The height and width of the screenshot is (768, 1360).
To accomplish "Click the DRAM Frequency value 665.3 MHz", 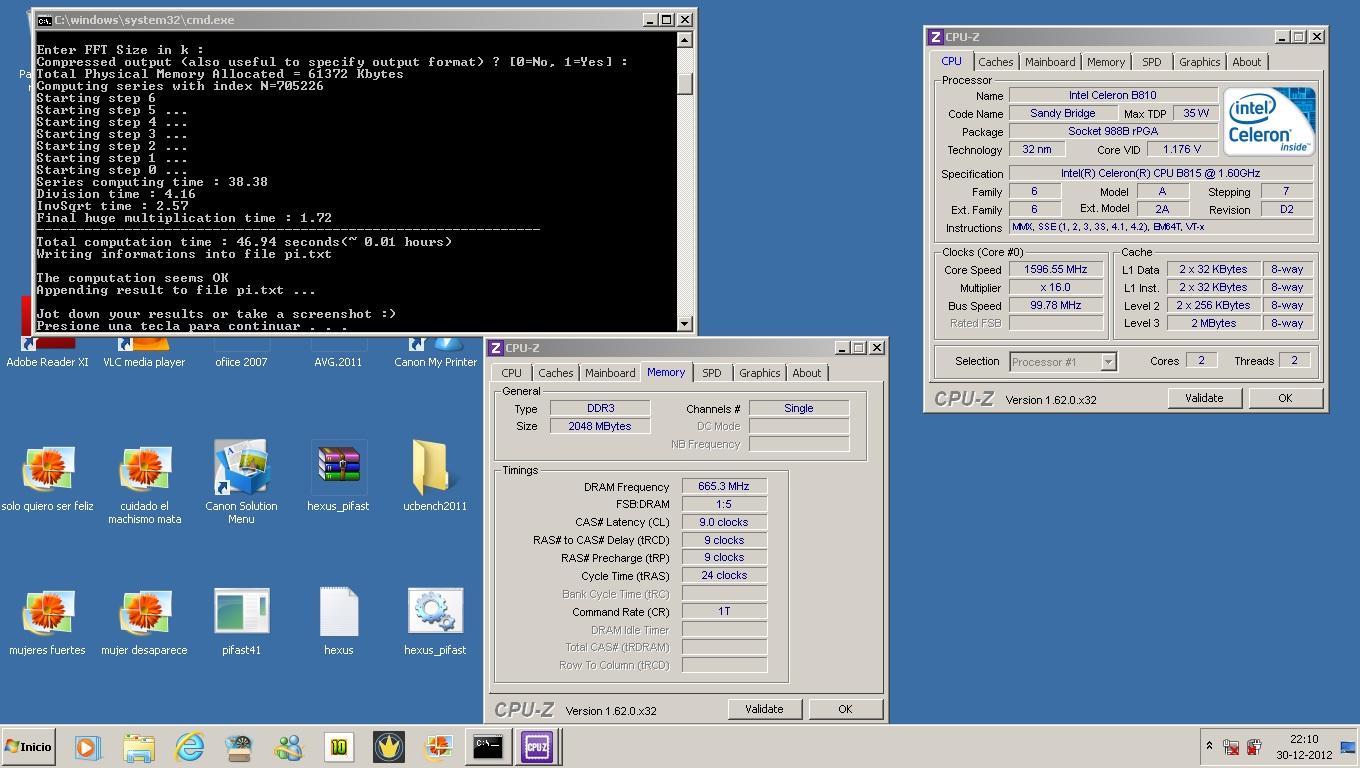I will pos(724,486).
